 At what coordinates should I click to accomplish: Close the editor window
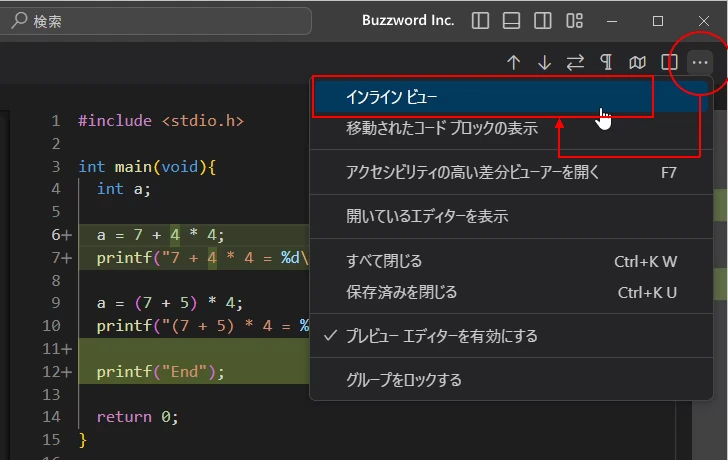[x=704, y=21]
